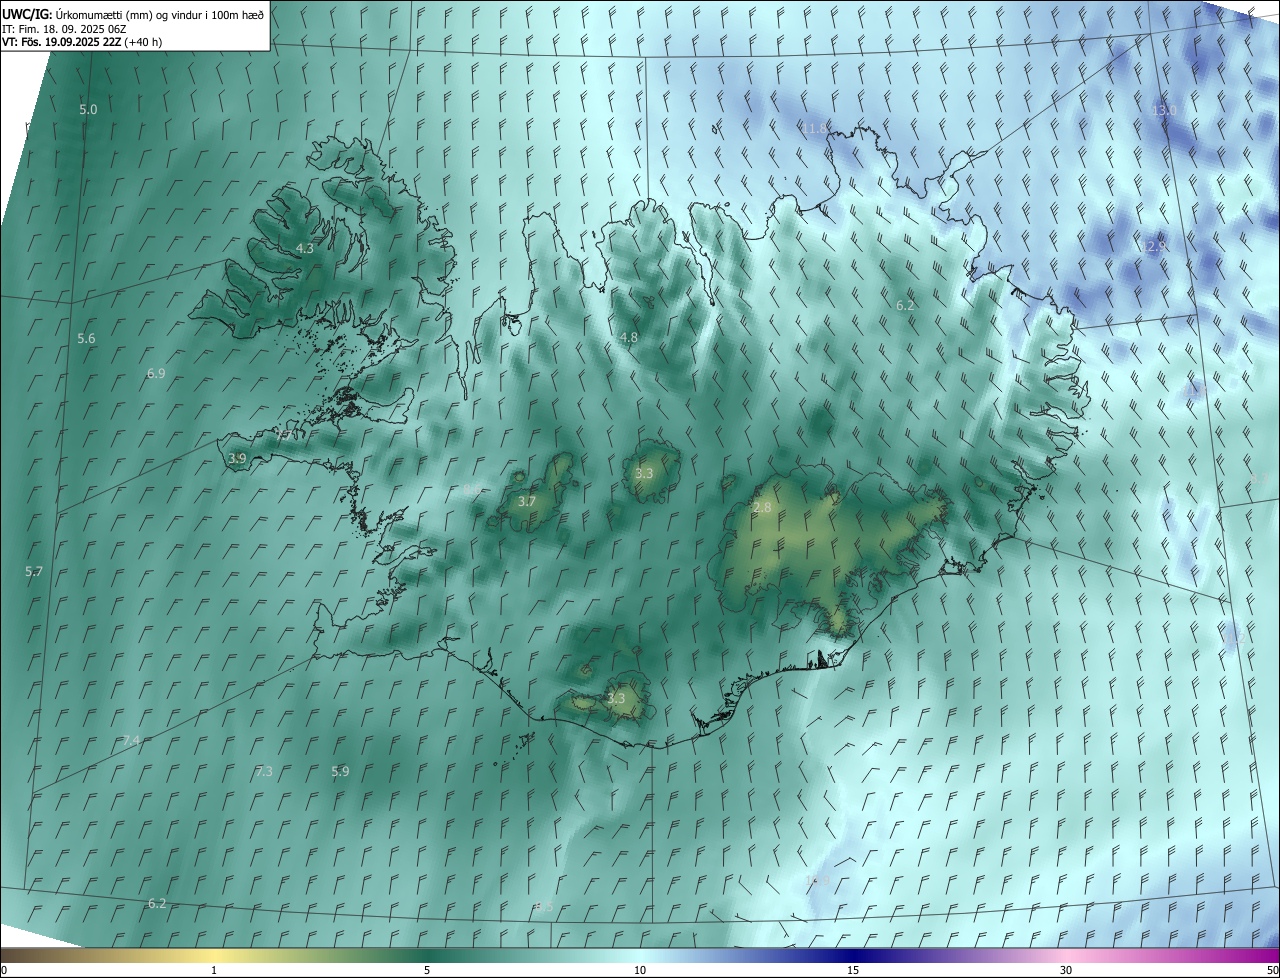Click the 12.9 value label

pyautogui.click(x=1154, y=246)
